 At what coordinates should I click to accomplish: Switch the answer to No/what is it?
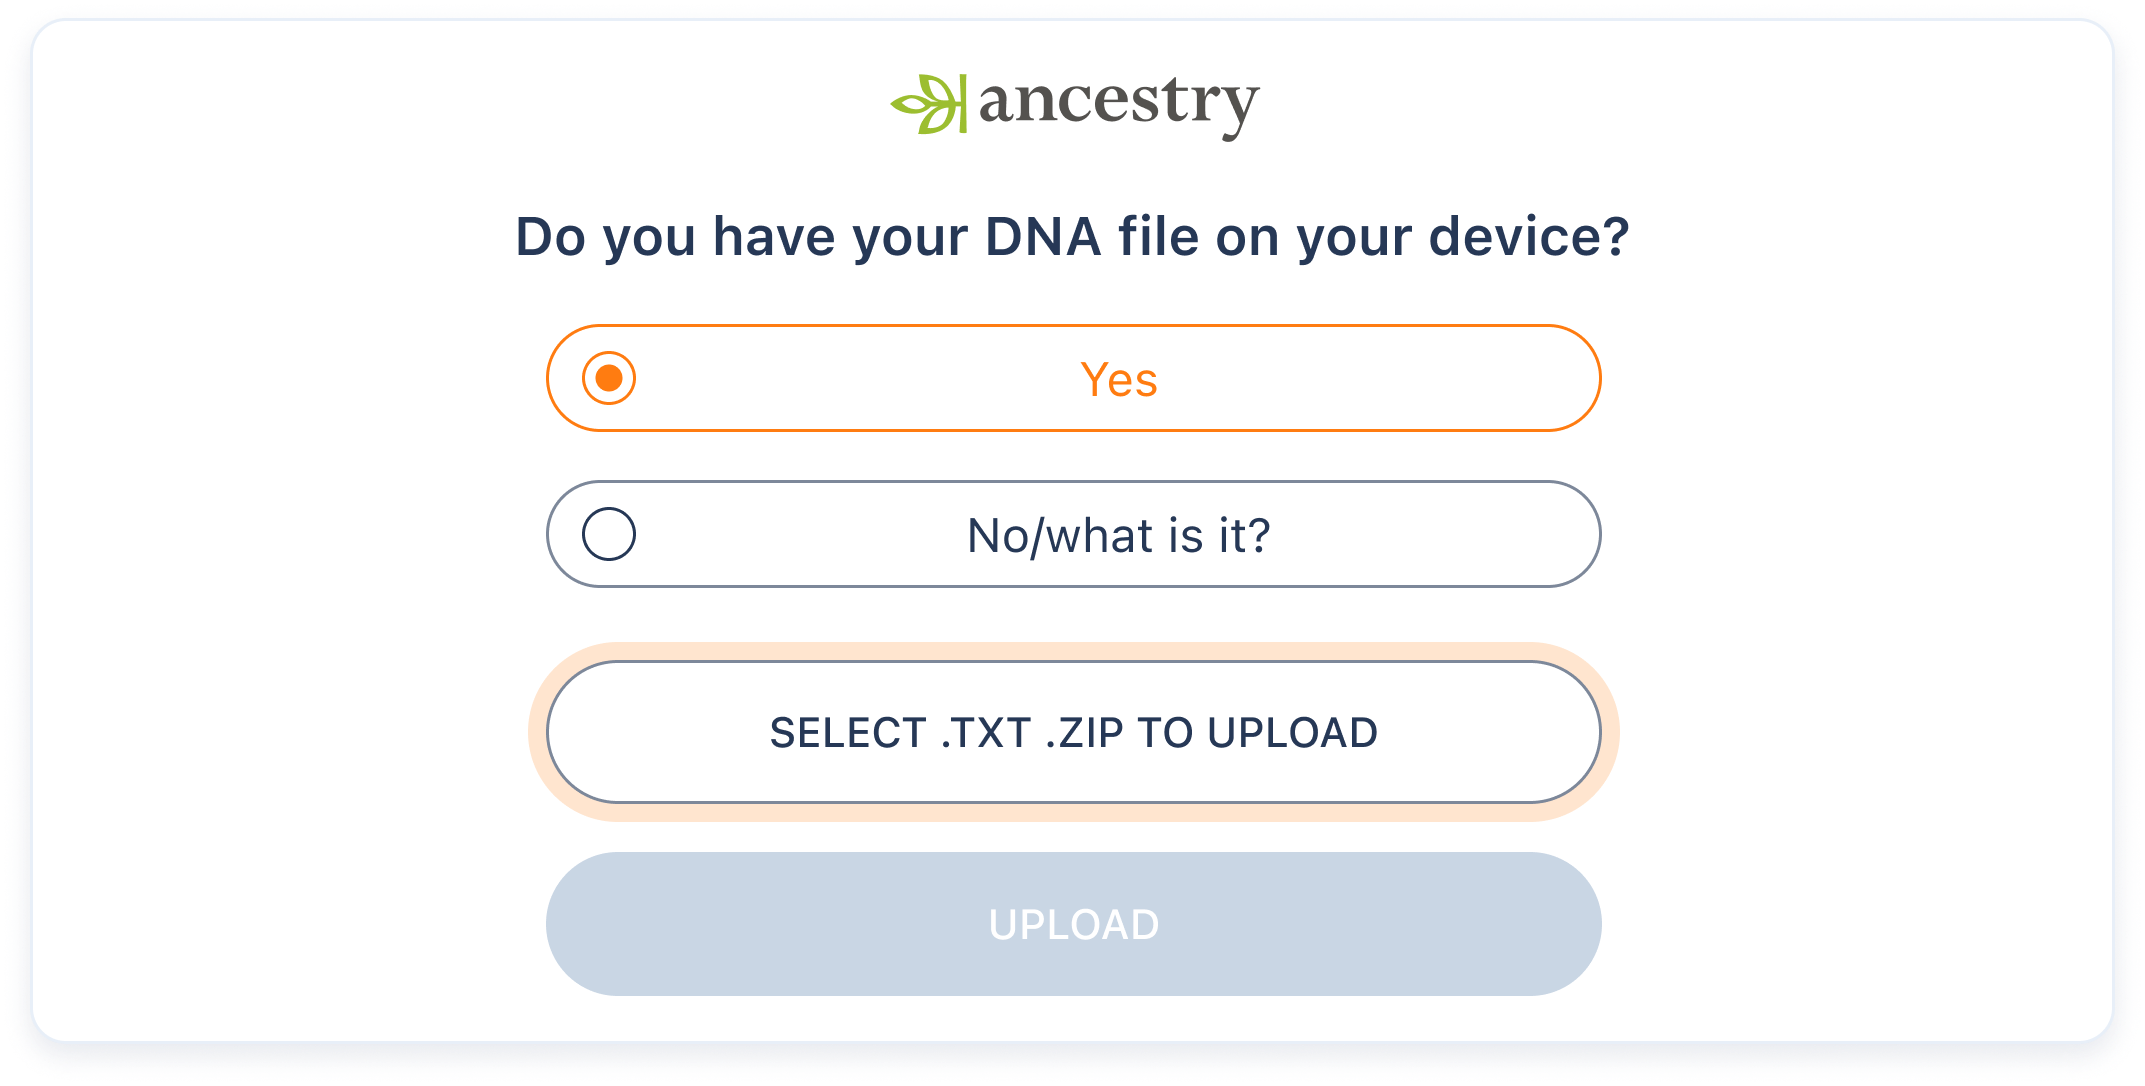pyautogui.click(x=1073, y=534)
